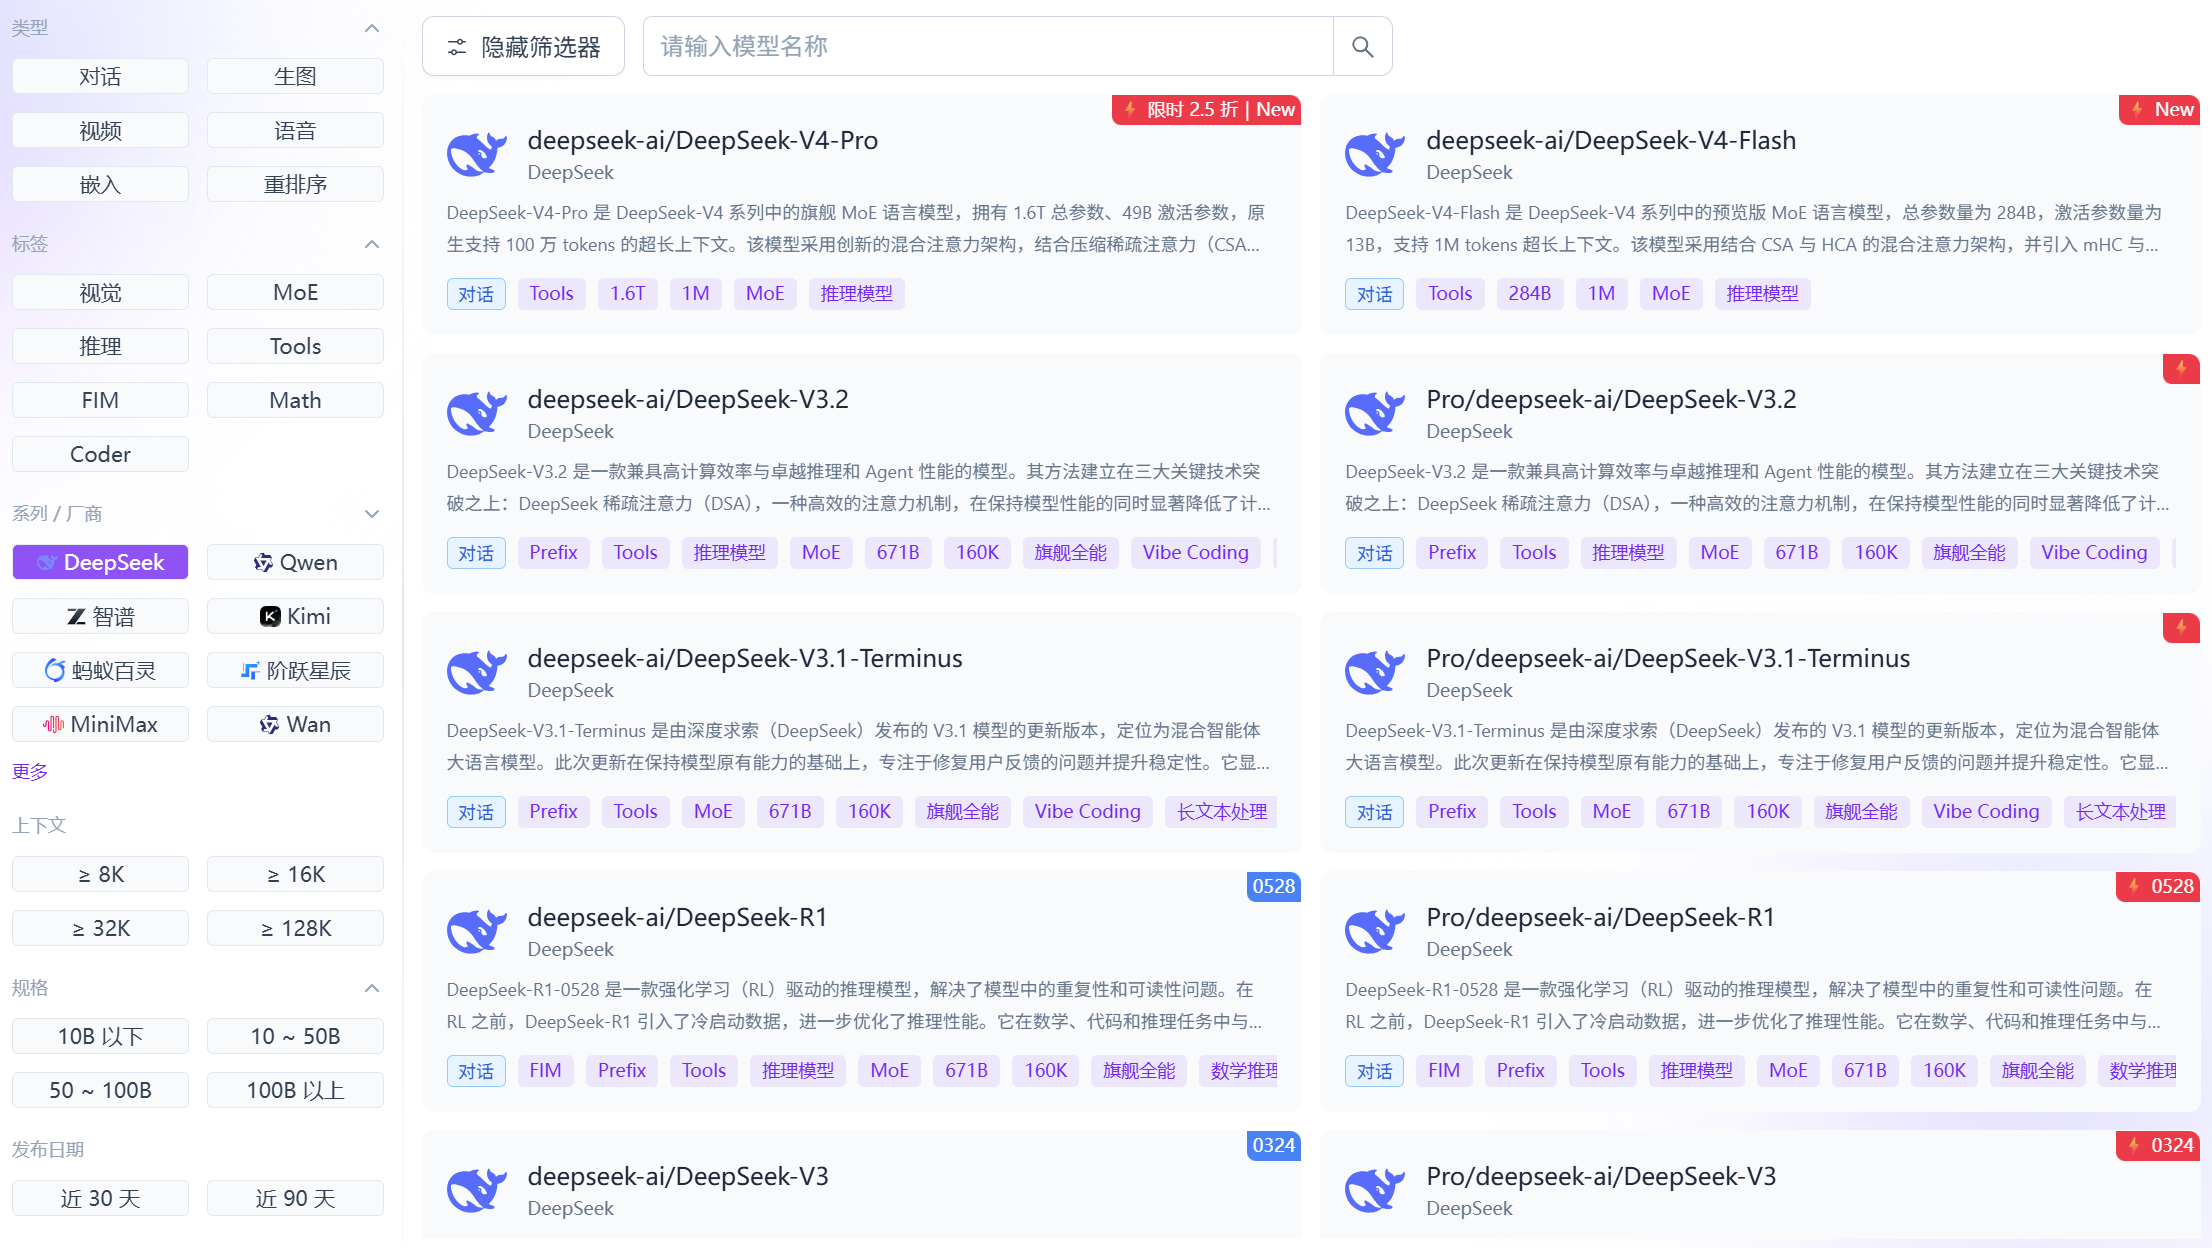Select the DeepSeek vendor filter
Screen dimensions: 2212x1248
[100, 562]
